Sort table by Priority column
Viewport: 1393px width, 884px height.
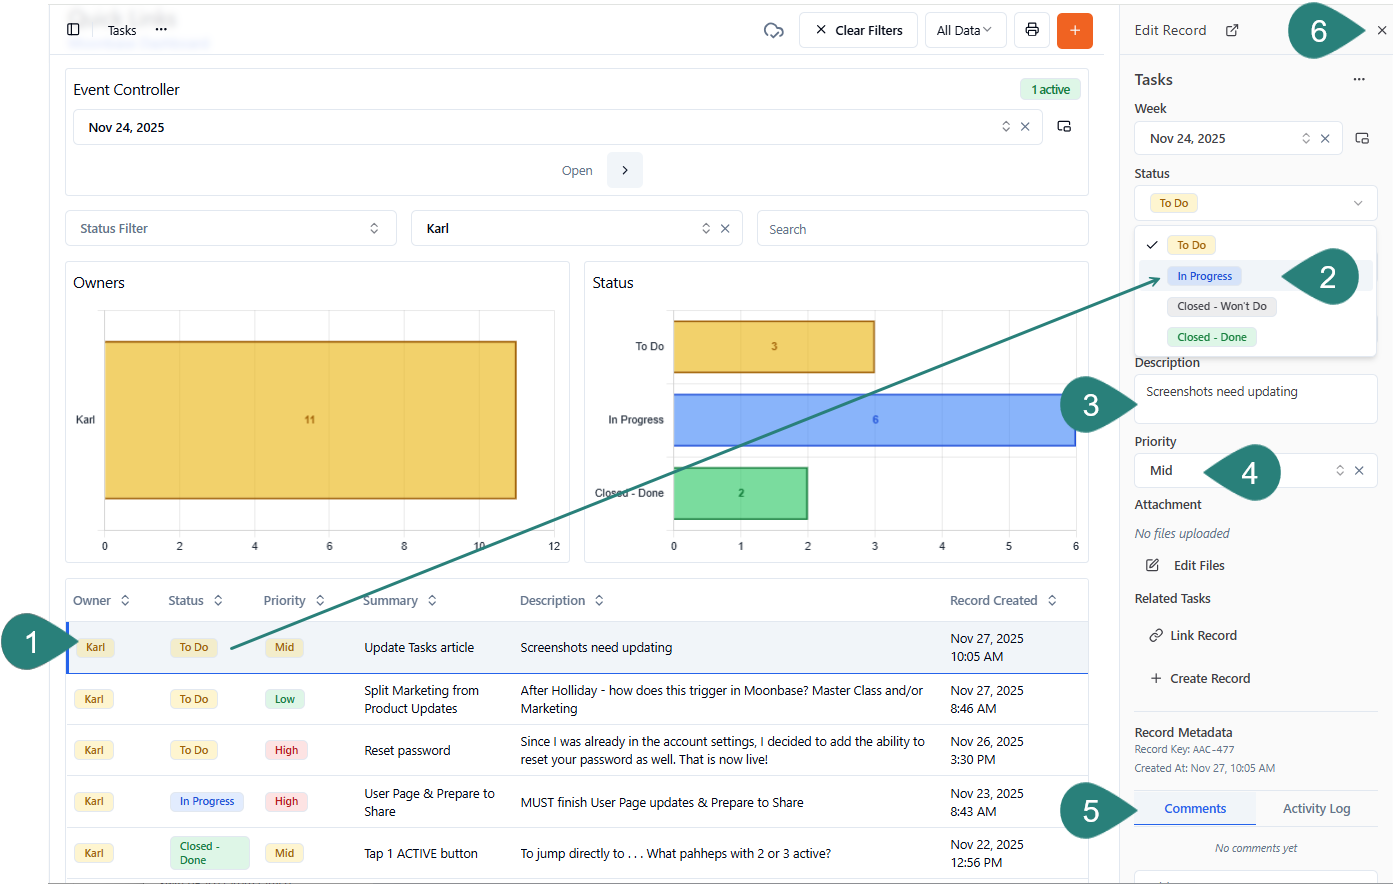pos(294,601)
